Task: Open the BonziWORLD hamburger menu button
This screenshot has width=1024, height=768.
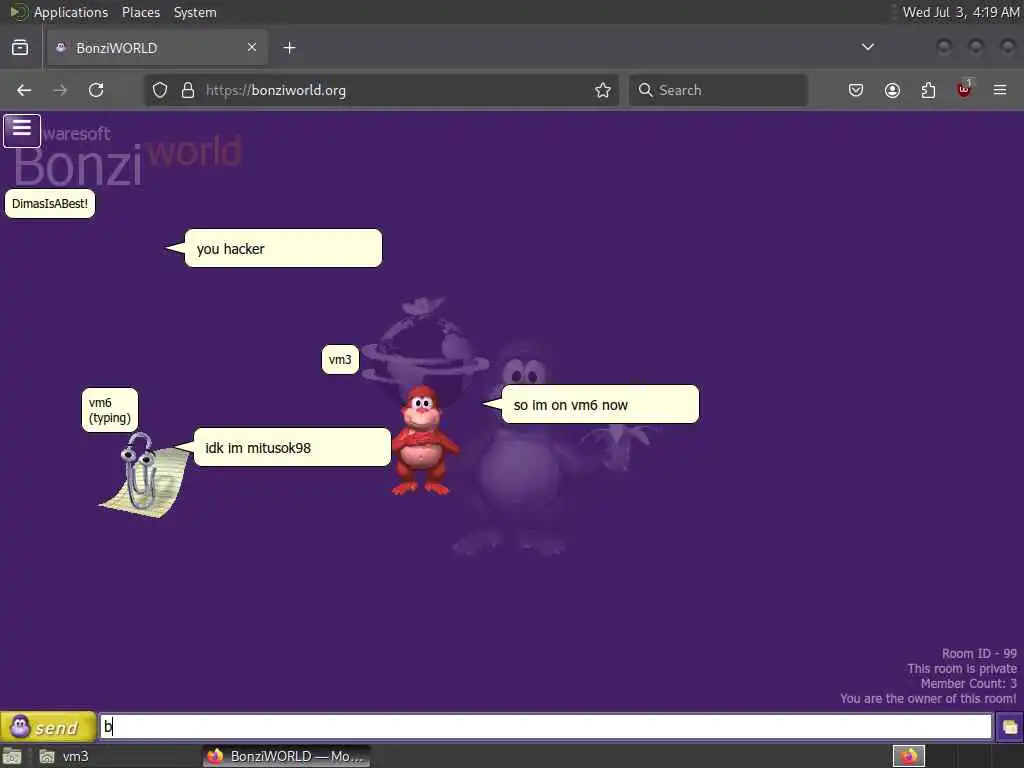Action: [x=22, y=130]
